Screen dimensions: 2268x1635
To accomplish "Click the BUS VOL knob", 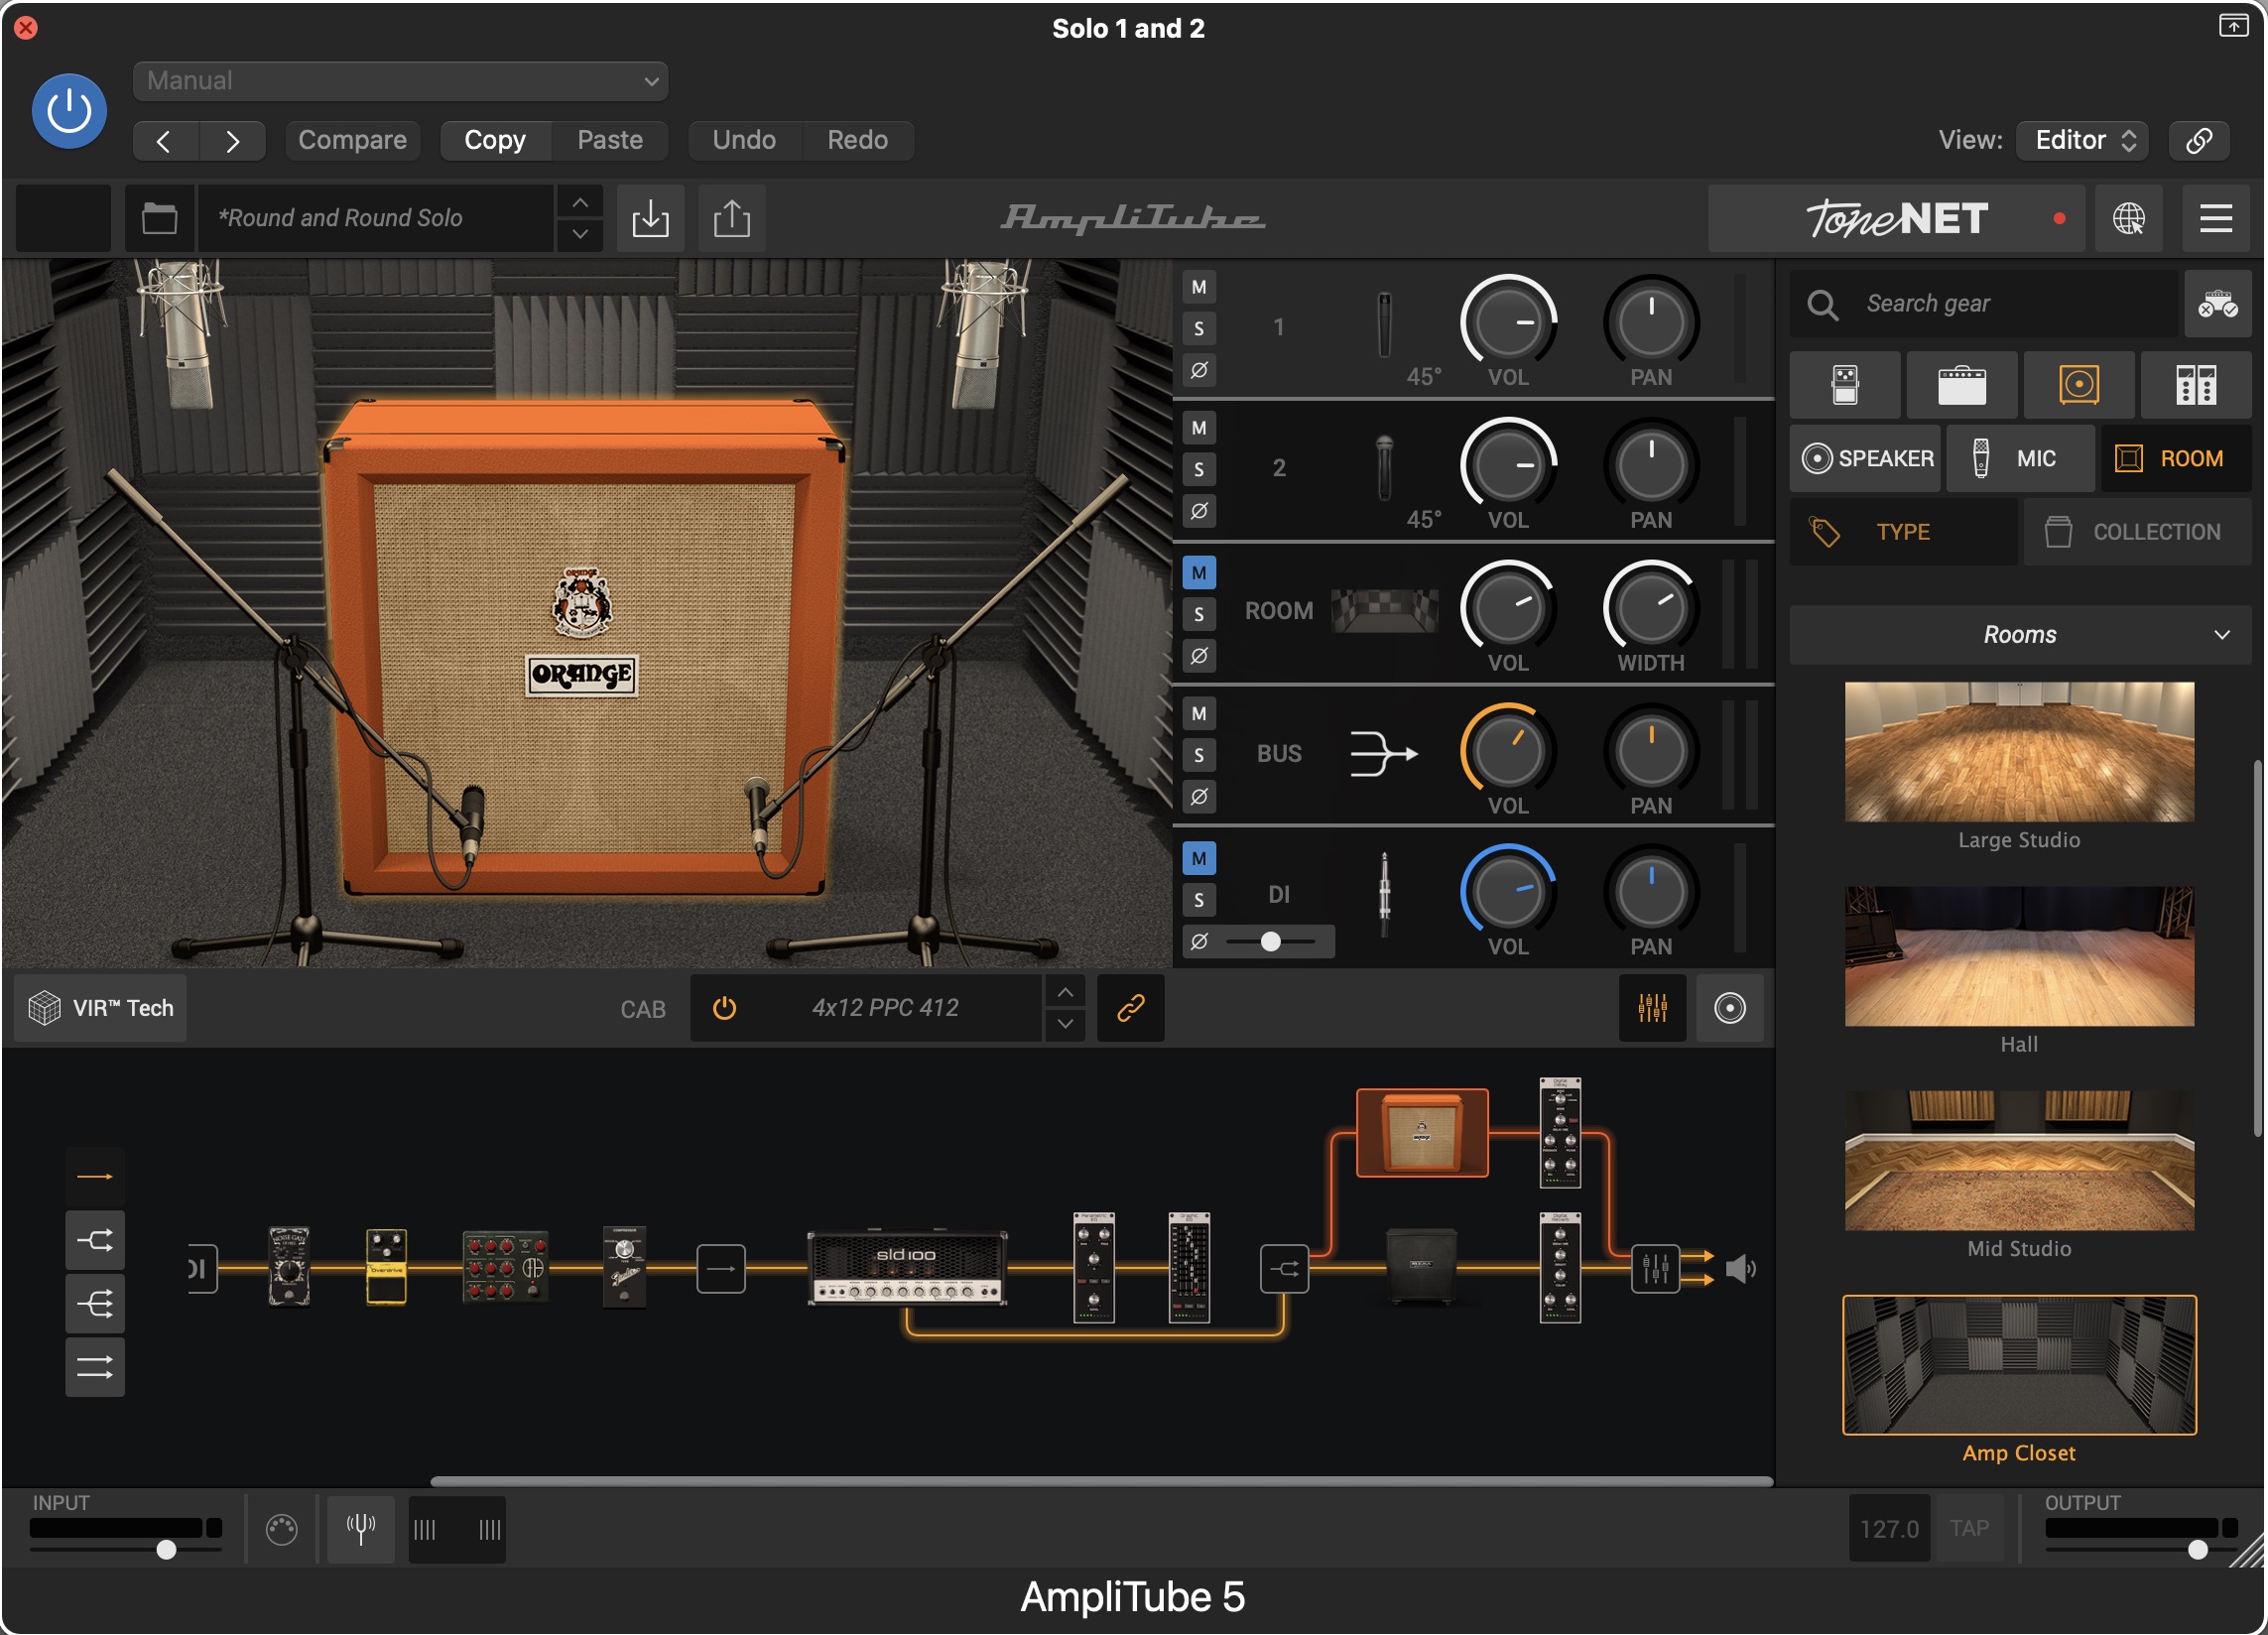I will [1507, 751].
